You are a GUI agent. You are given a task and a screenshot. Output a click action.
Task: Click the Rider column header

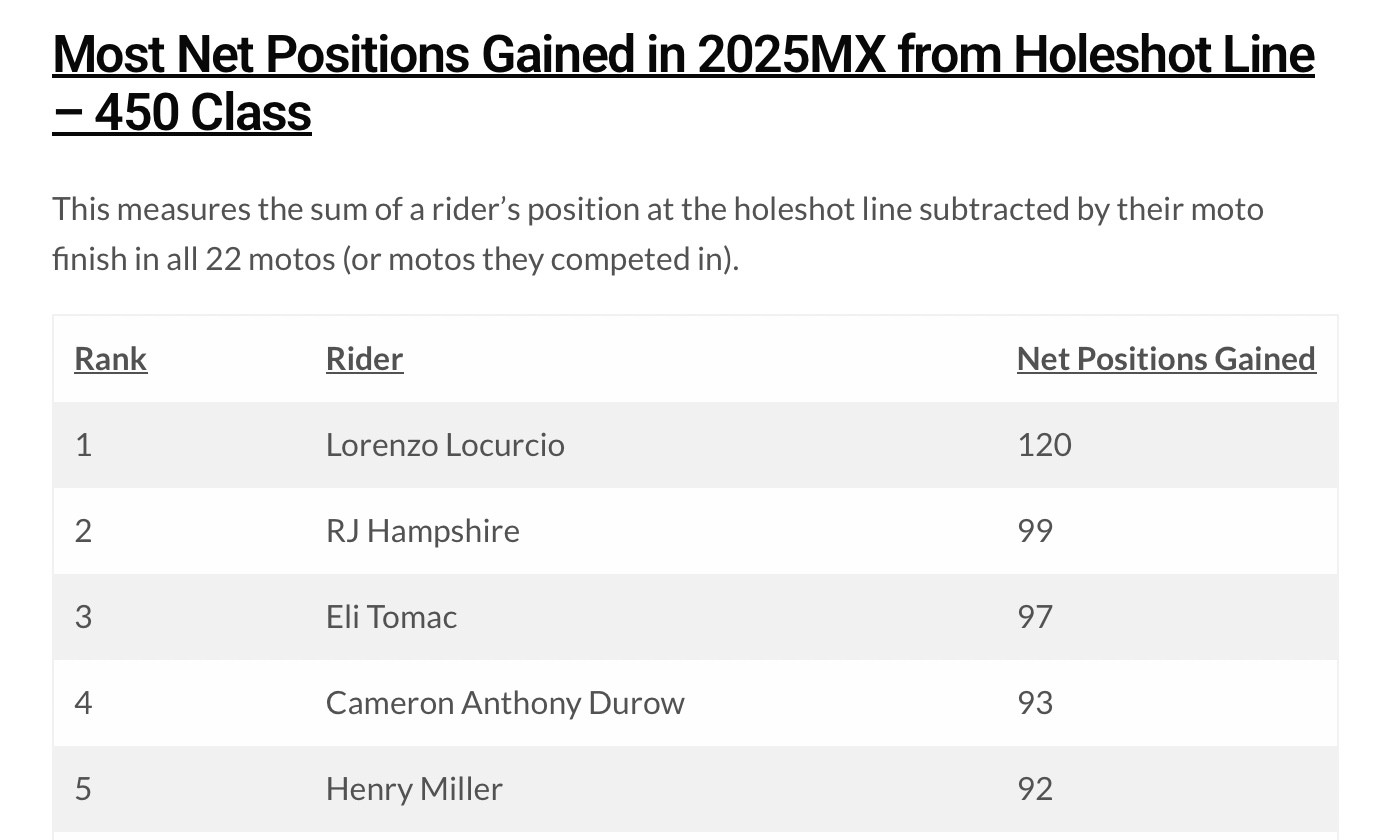[x=364, y=359]
